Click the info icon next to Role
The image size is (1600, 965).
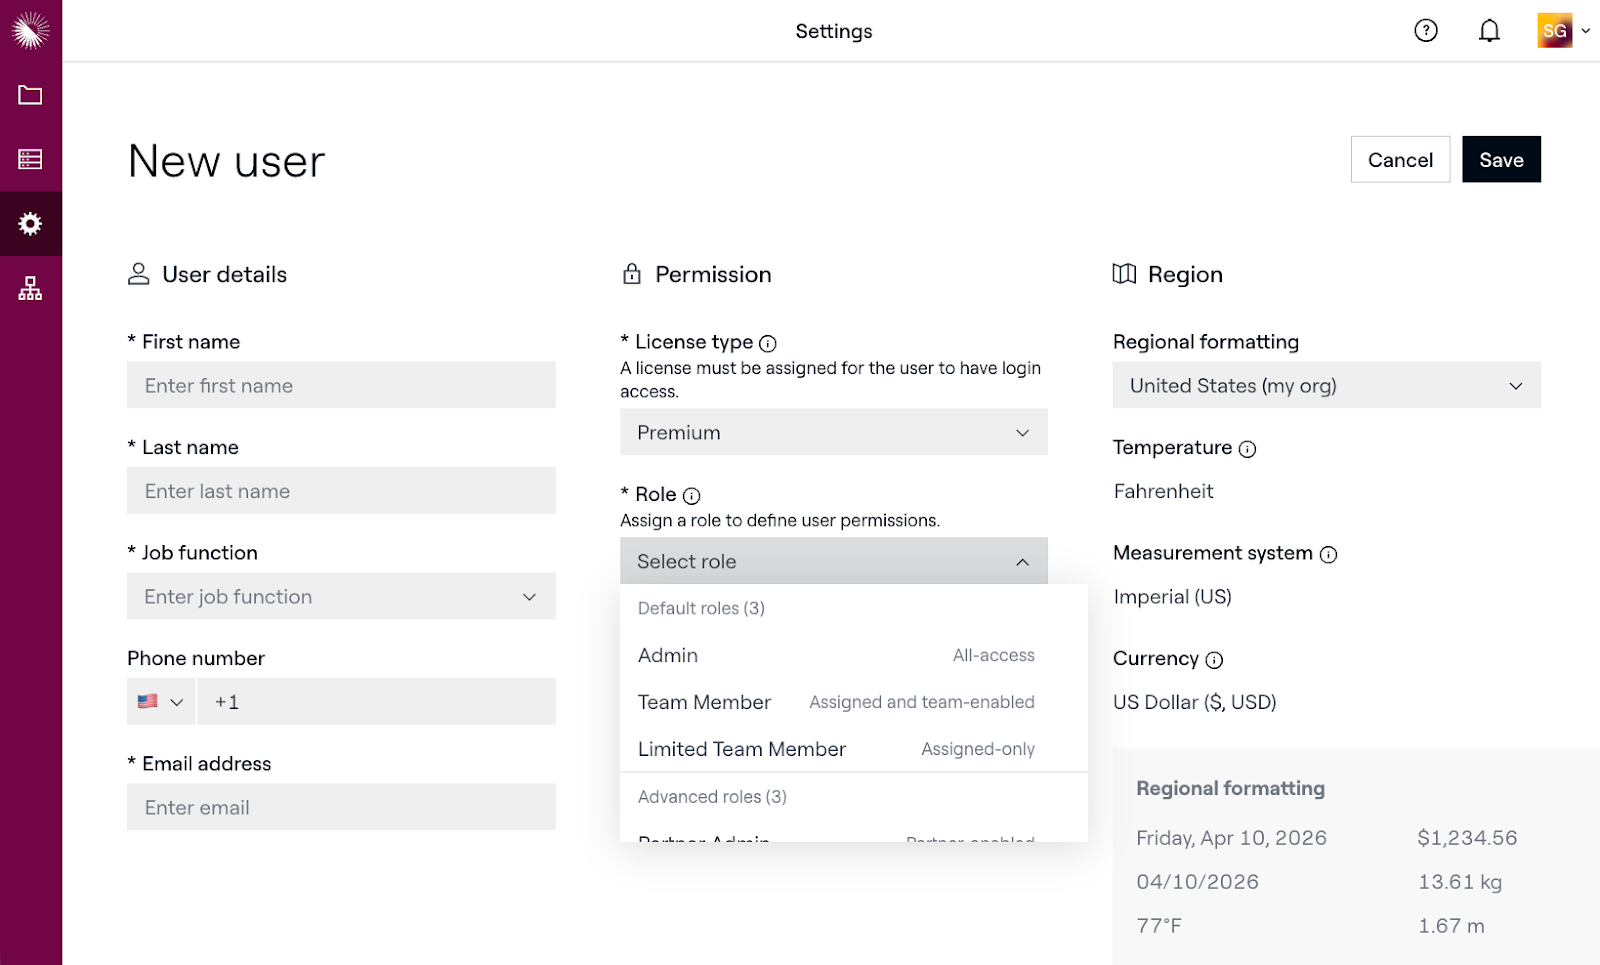(691, 496)
